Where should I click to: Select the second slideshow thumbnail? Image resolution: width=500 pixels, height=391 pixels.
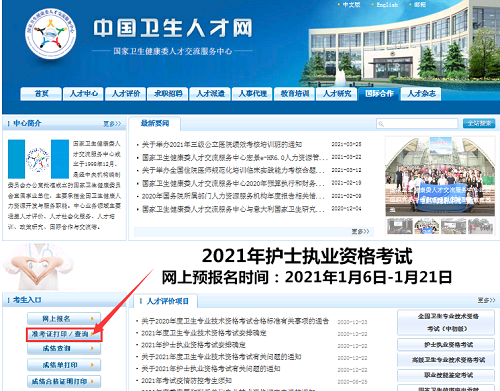427,226
